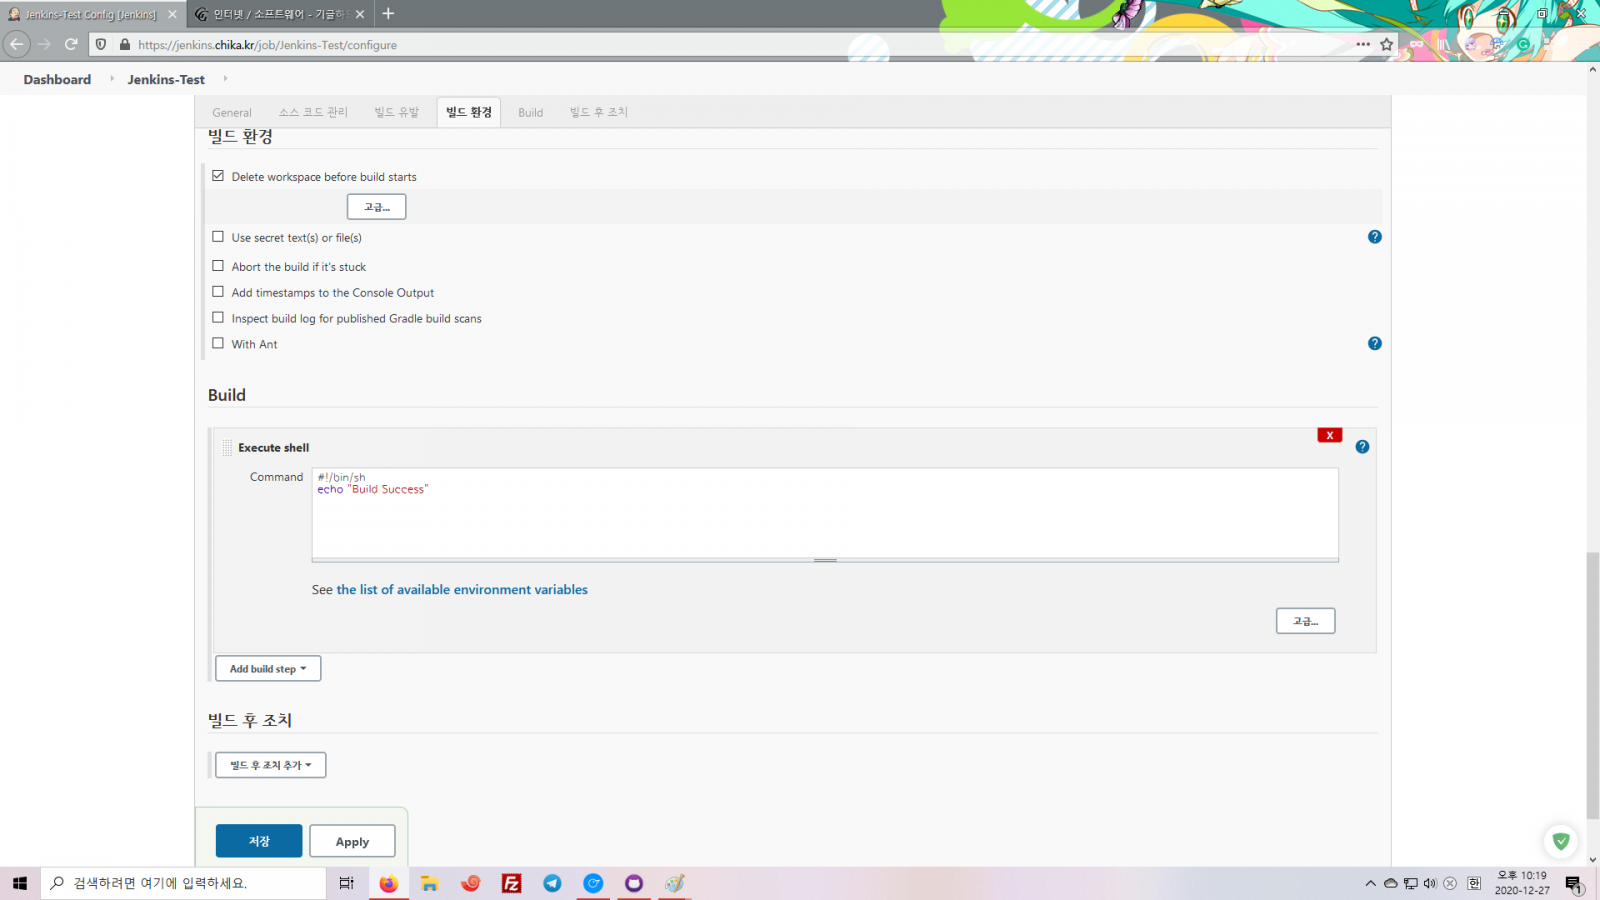Viewport: 1600px width, 900px height.
Task: Tick the With Ant checkbox
Action: (x=218, y=343)
